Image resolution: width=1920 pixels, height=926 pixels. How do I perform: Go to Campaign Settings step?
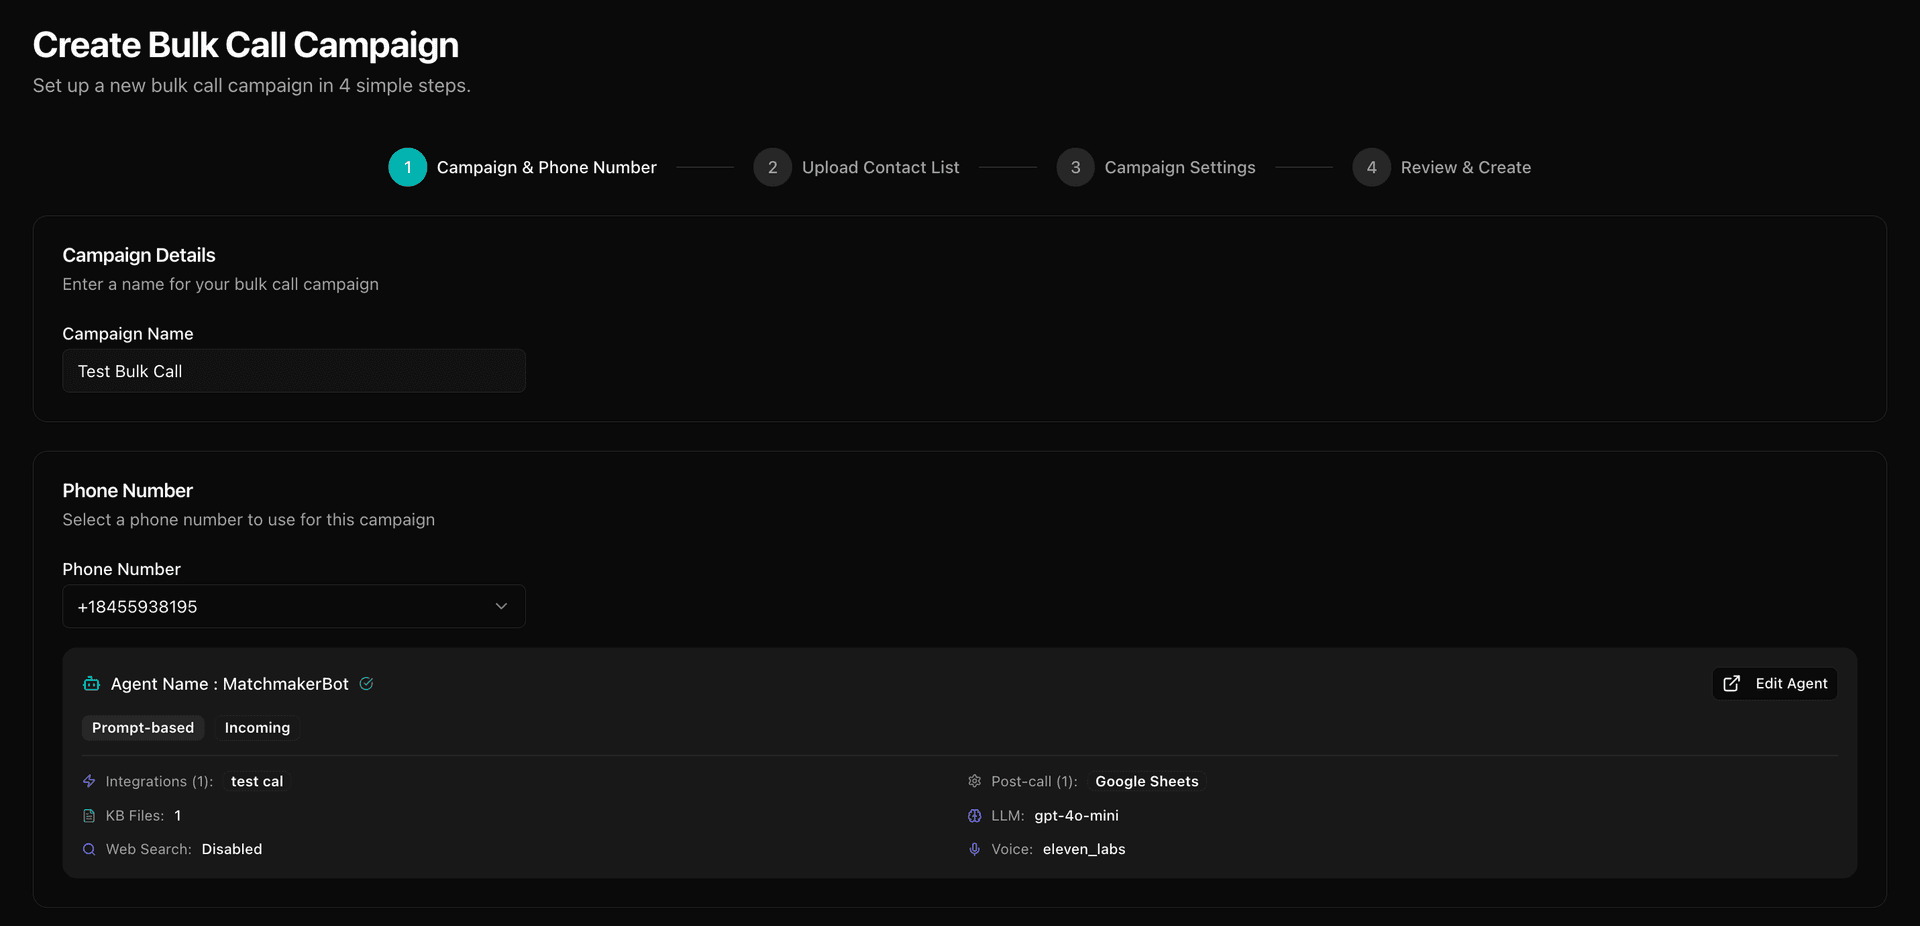pos(1156,167)
